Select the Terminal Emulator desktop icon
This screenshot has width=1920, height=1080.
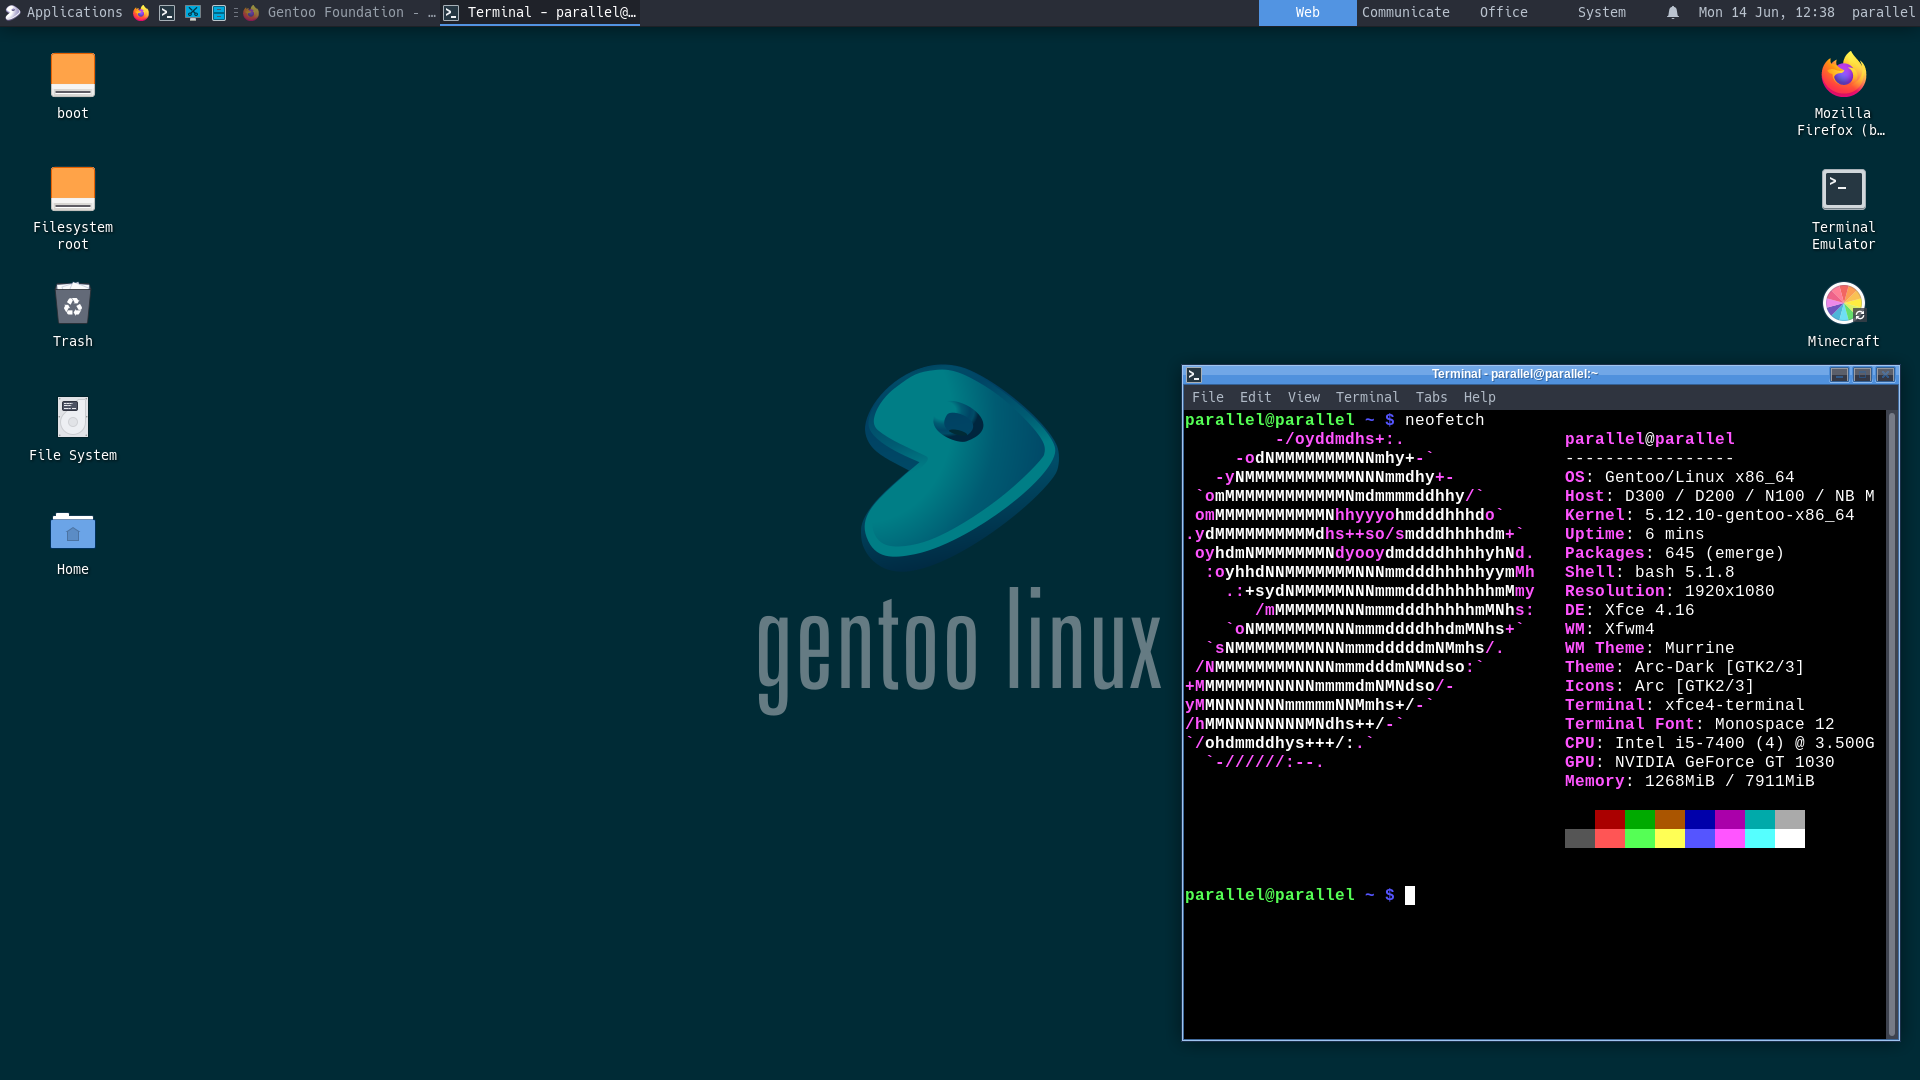click(1843, 208)
